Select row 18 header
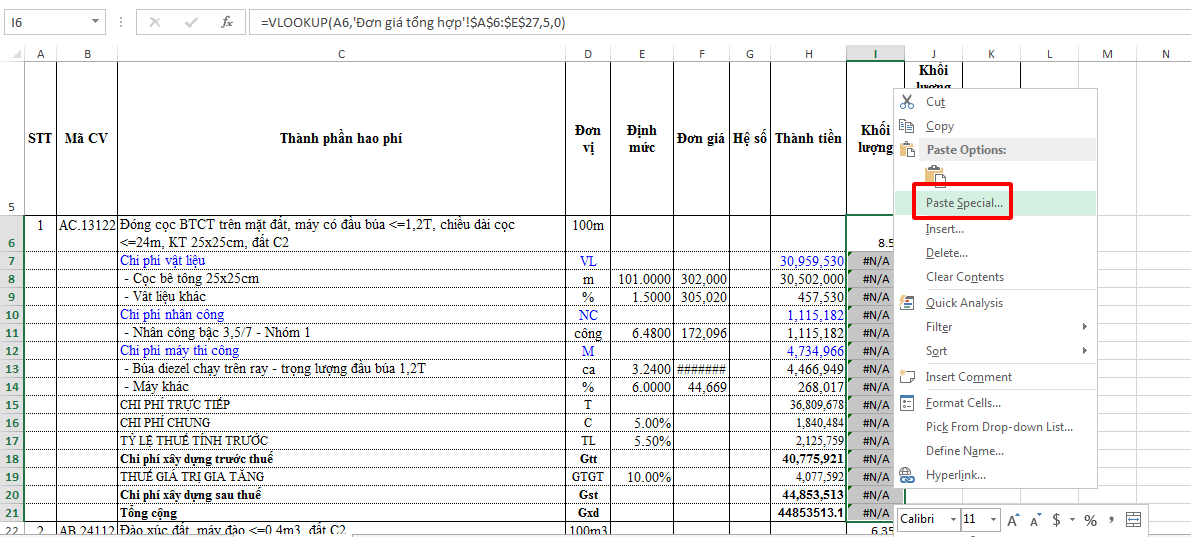 (12, 459)
